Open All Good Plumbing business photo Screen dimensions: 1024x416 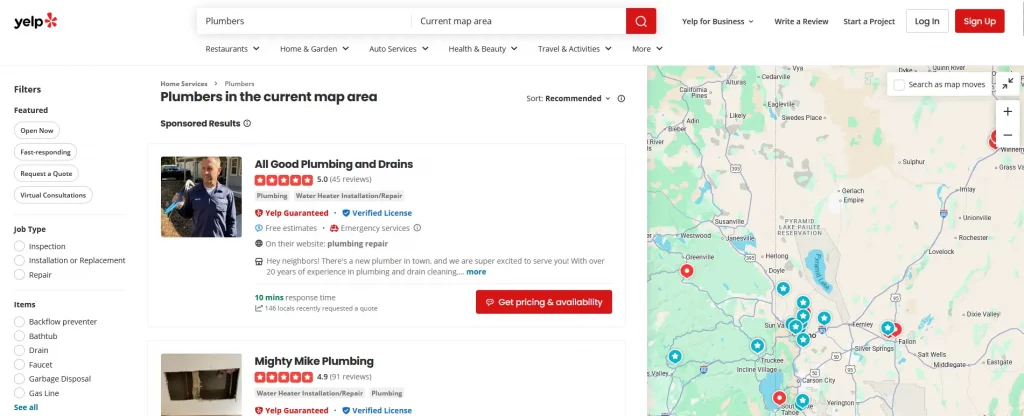[x=201, y=197]
